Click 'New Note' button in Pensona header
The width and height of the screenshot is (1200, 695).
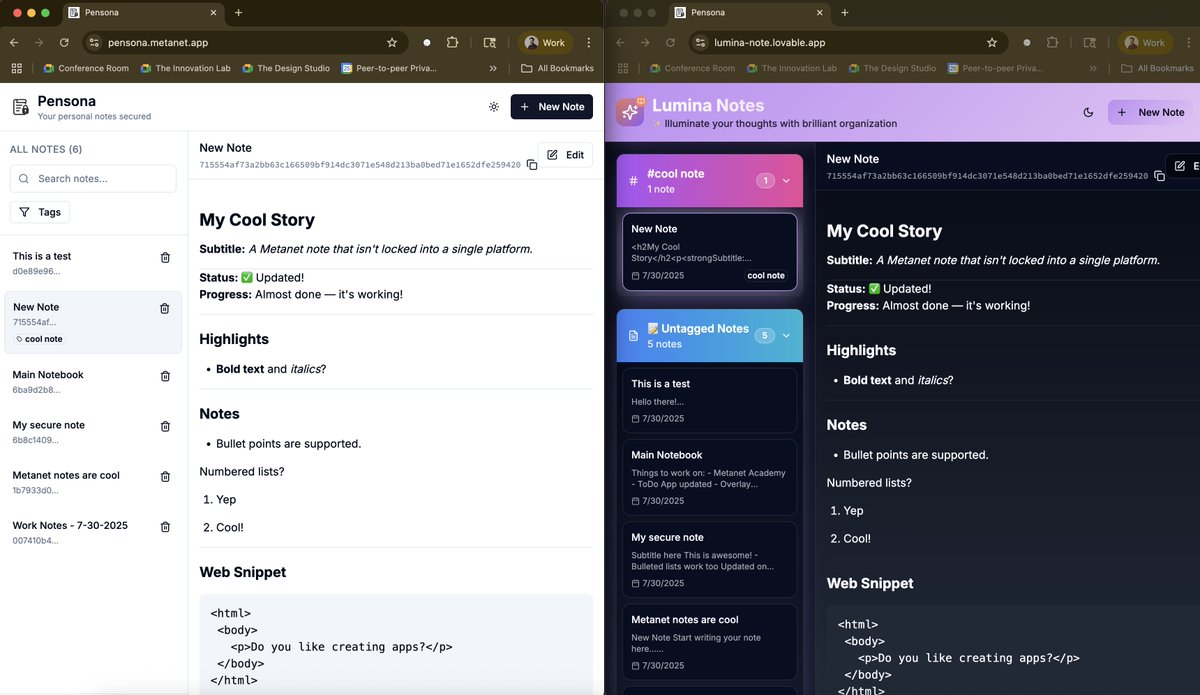[x=551, y=107]
